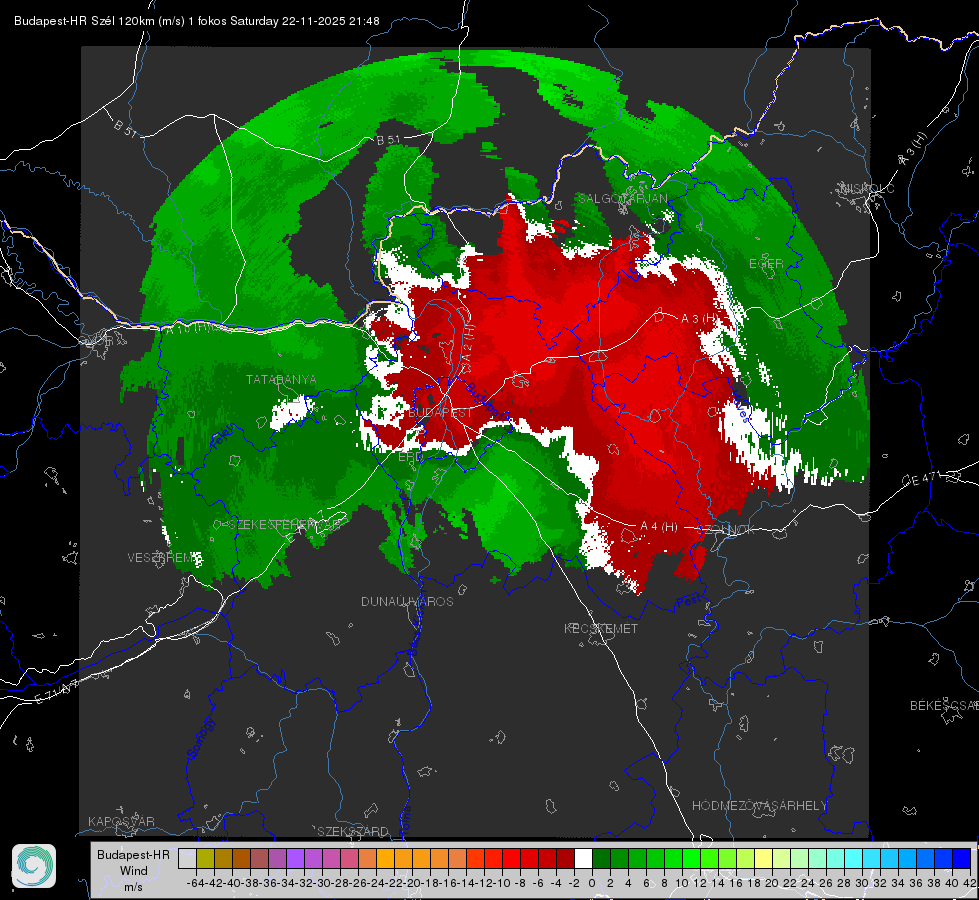Click the cyan swatch between 28 and 30

point(853,858)
